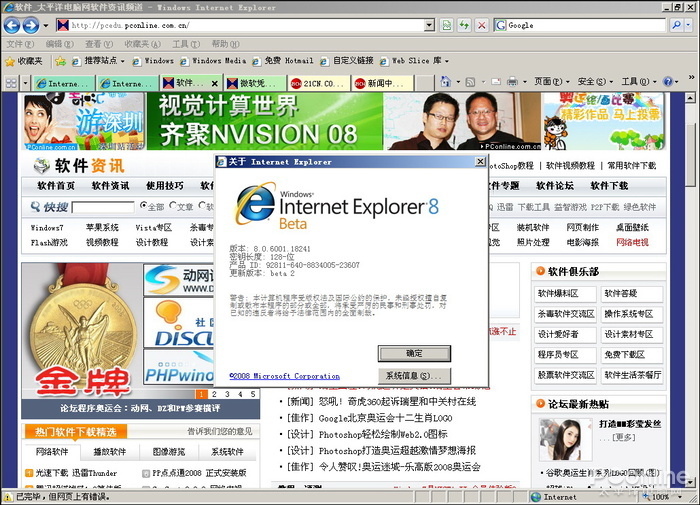Click the search magnifier icon beside Google box
The image size is (700, 505).
point(671,25)
